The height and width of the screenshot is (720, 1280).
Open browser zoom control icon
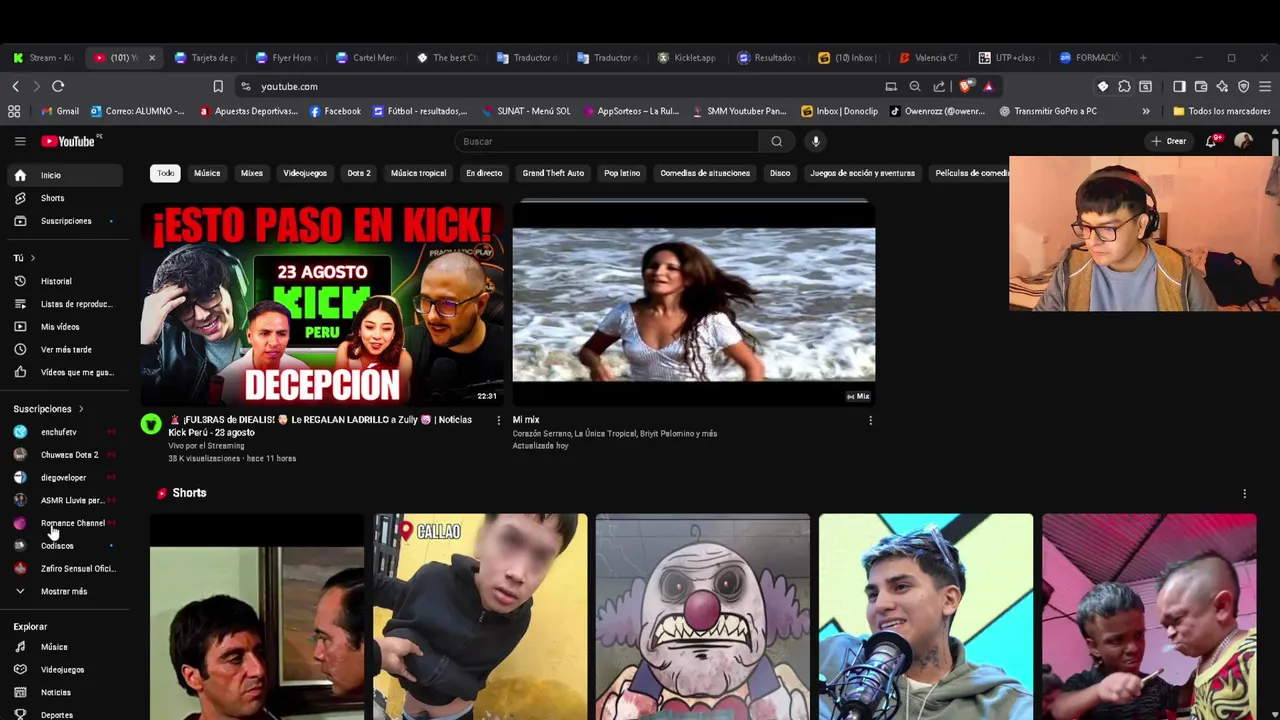pos(915,86)
